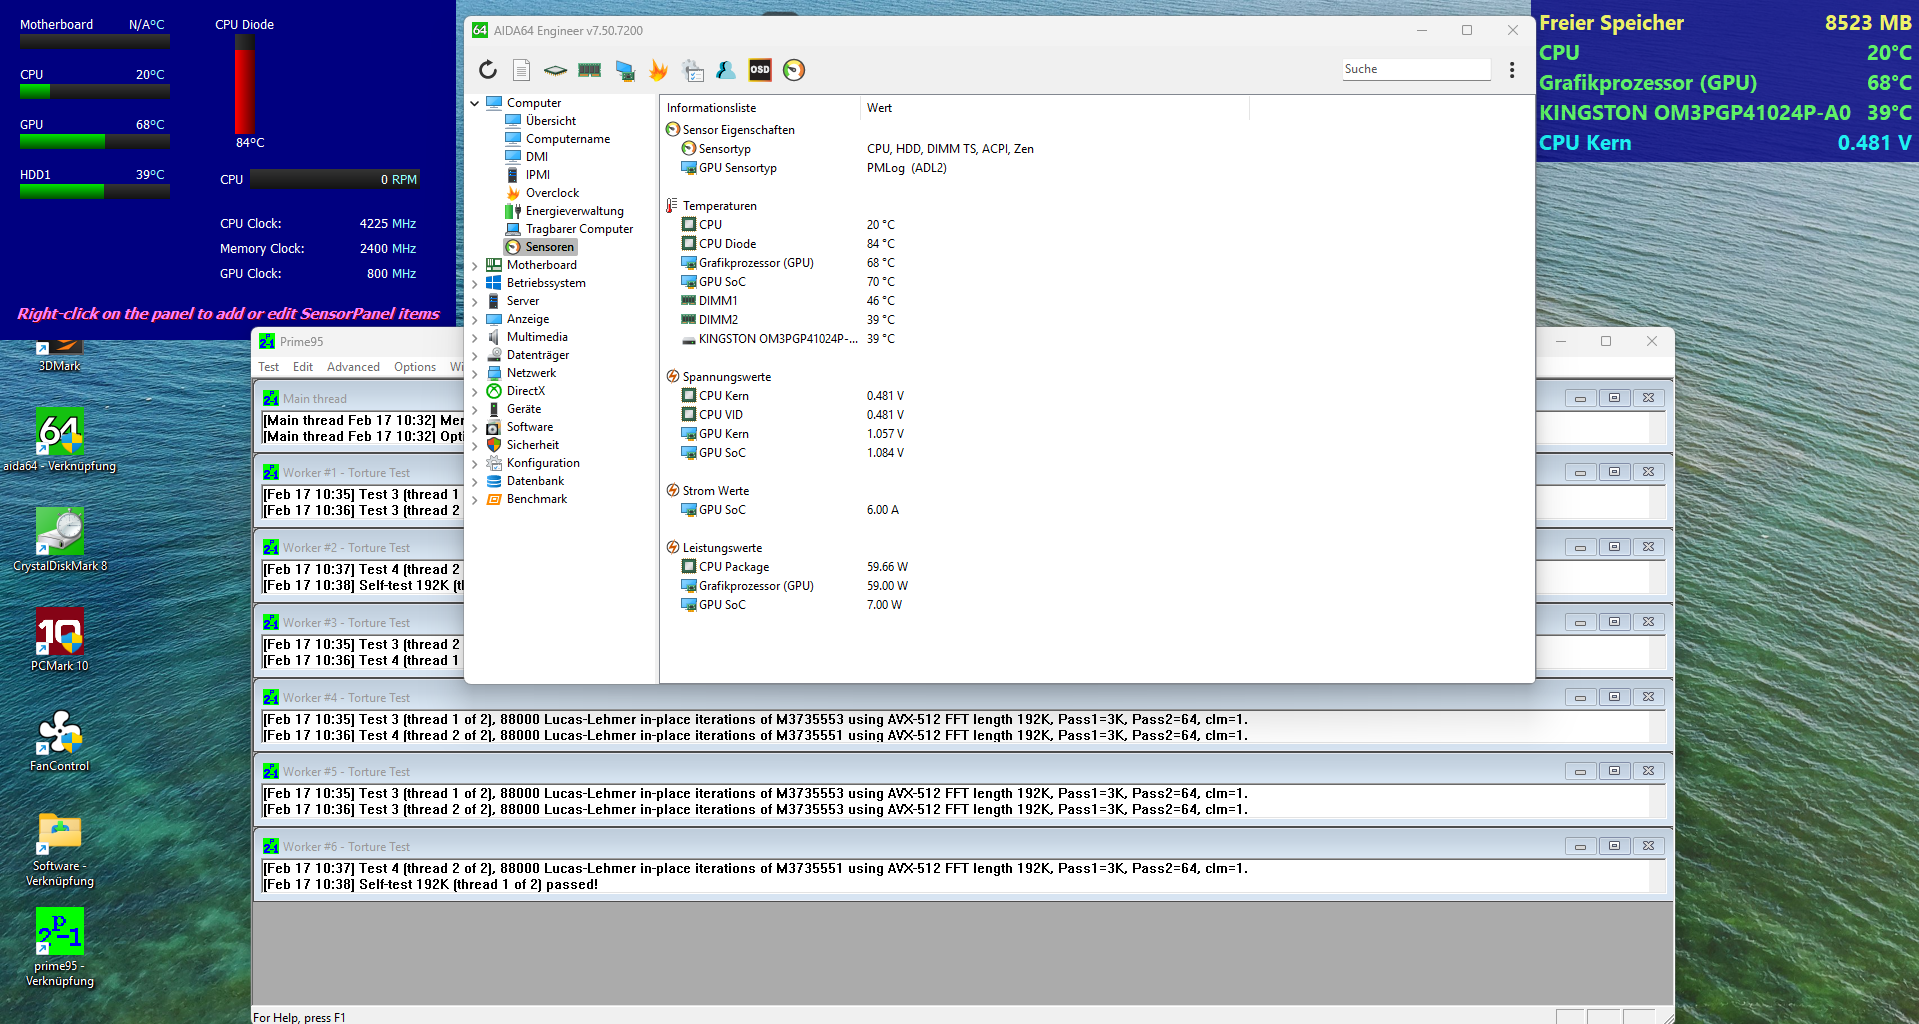Click the Spannungswerte group icon
Image resolution: width=1919 pixels, height=1024 pixels.
(x=673, y=377)
